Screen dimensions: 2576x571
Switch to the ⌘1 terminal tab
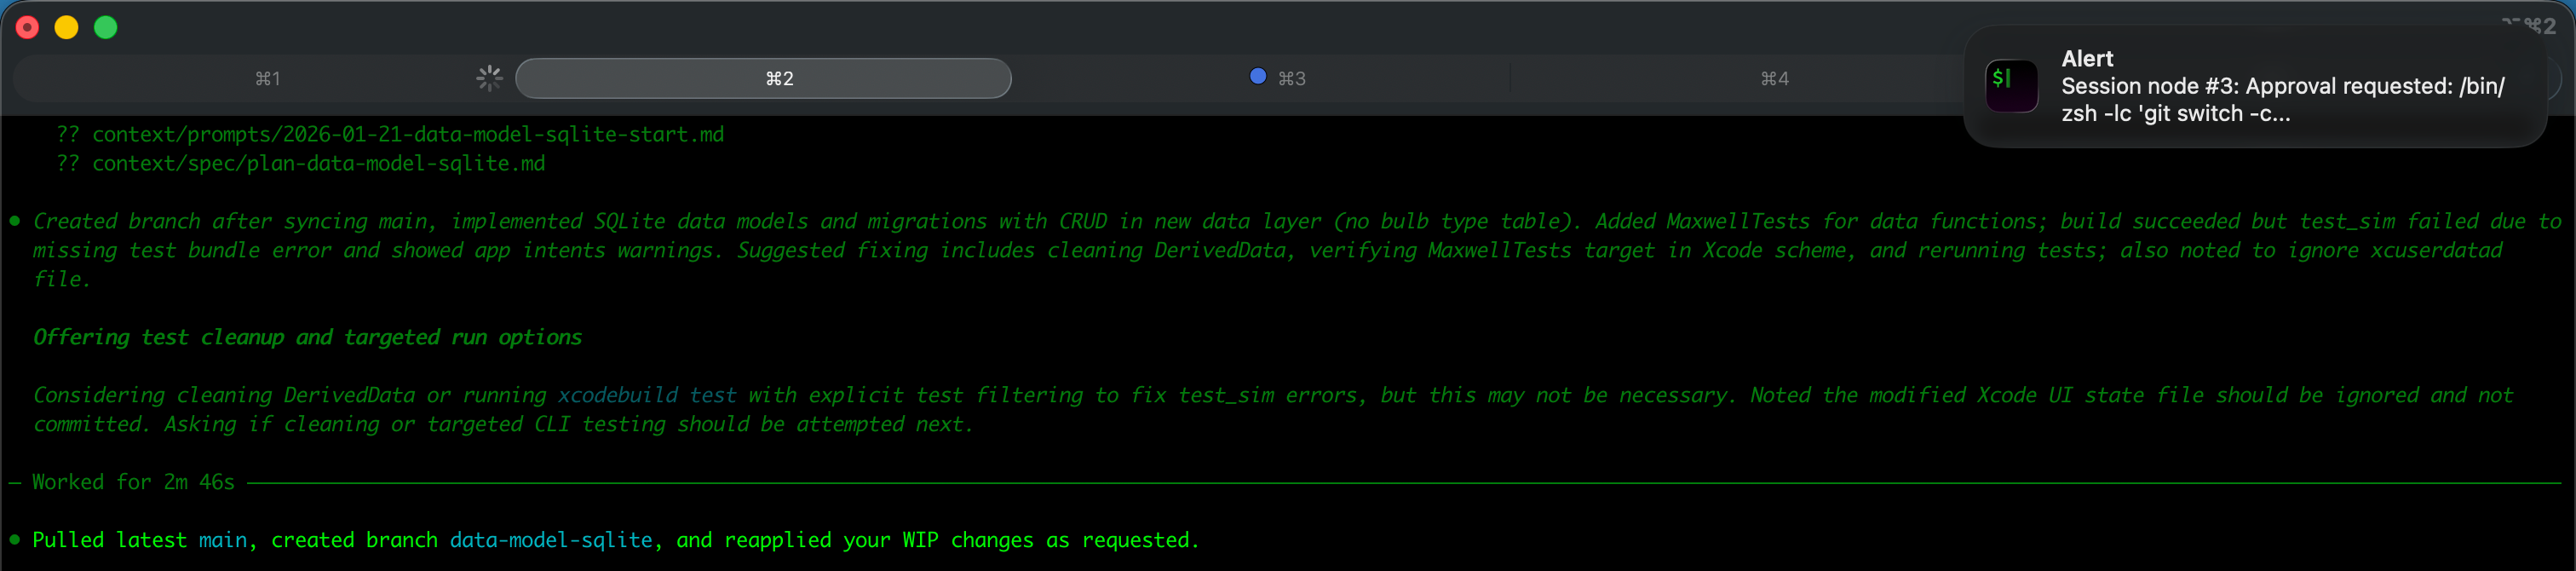(x=267, y=78)
